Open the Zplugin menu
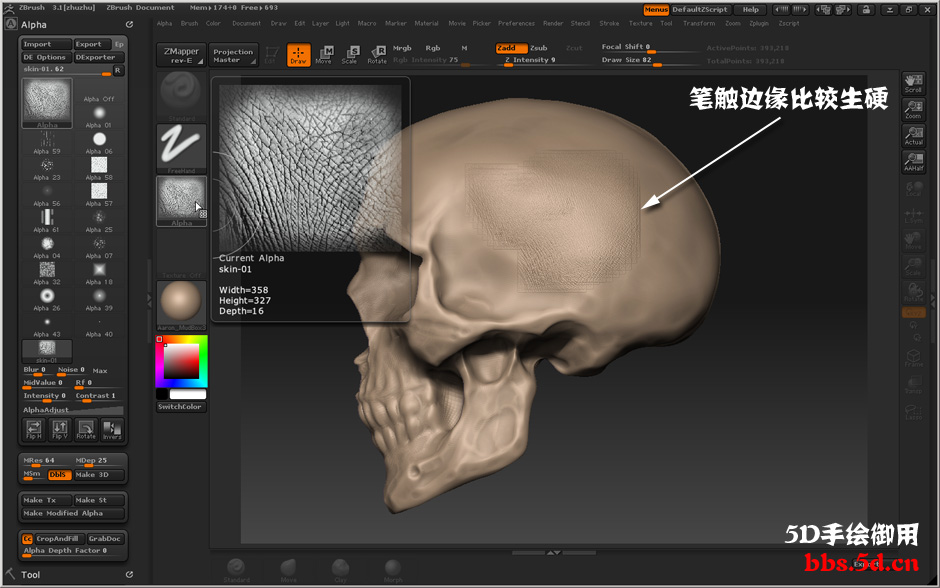The image size is (940, 588). [759, 23]
